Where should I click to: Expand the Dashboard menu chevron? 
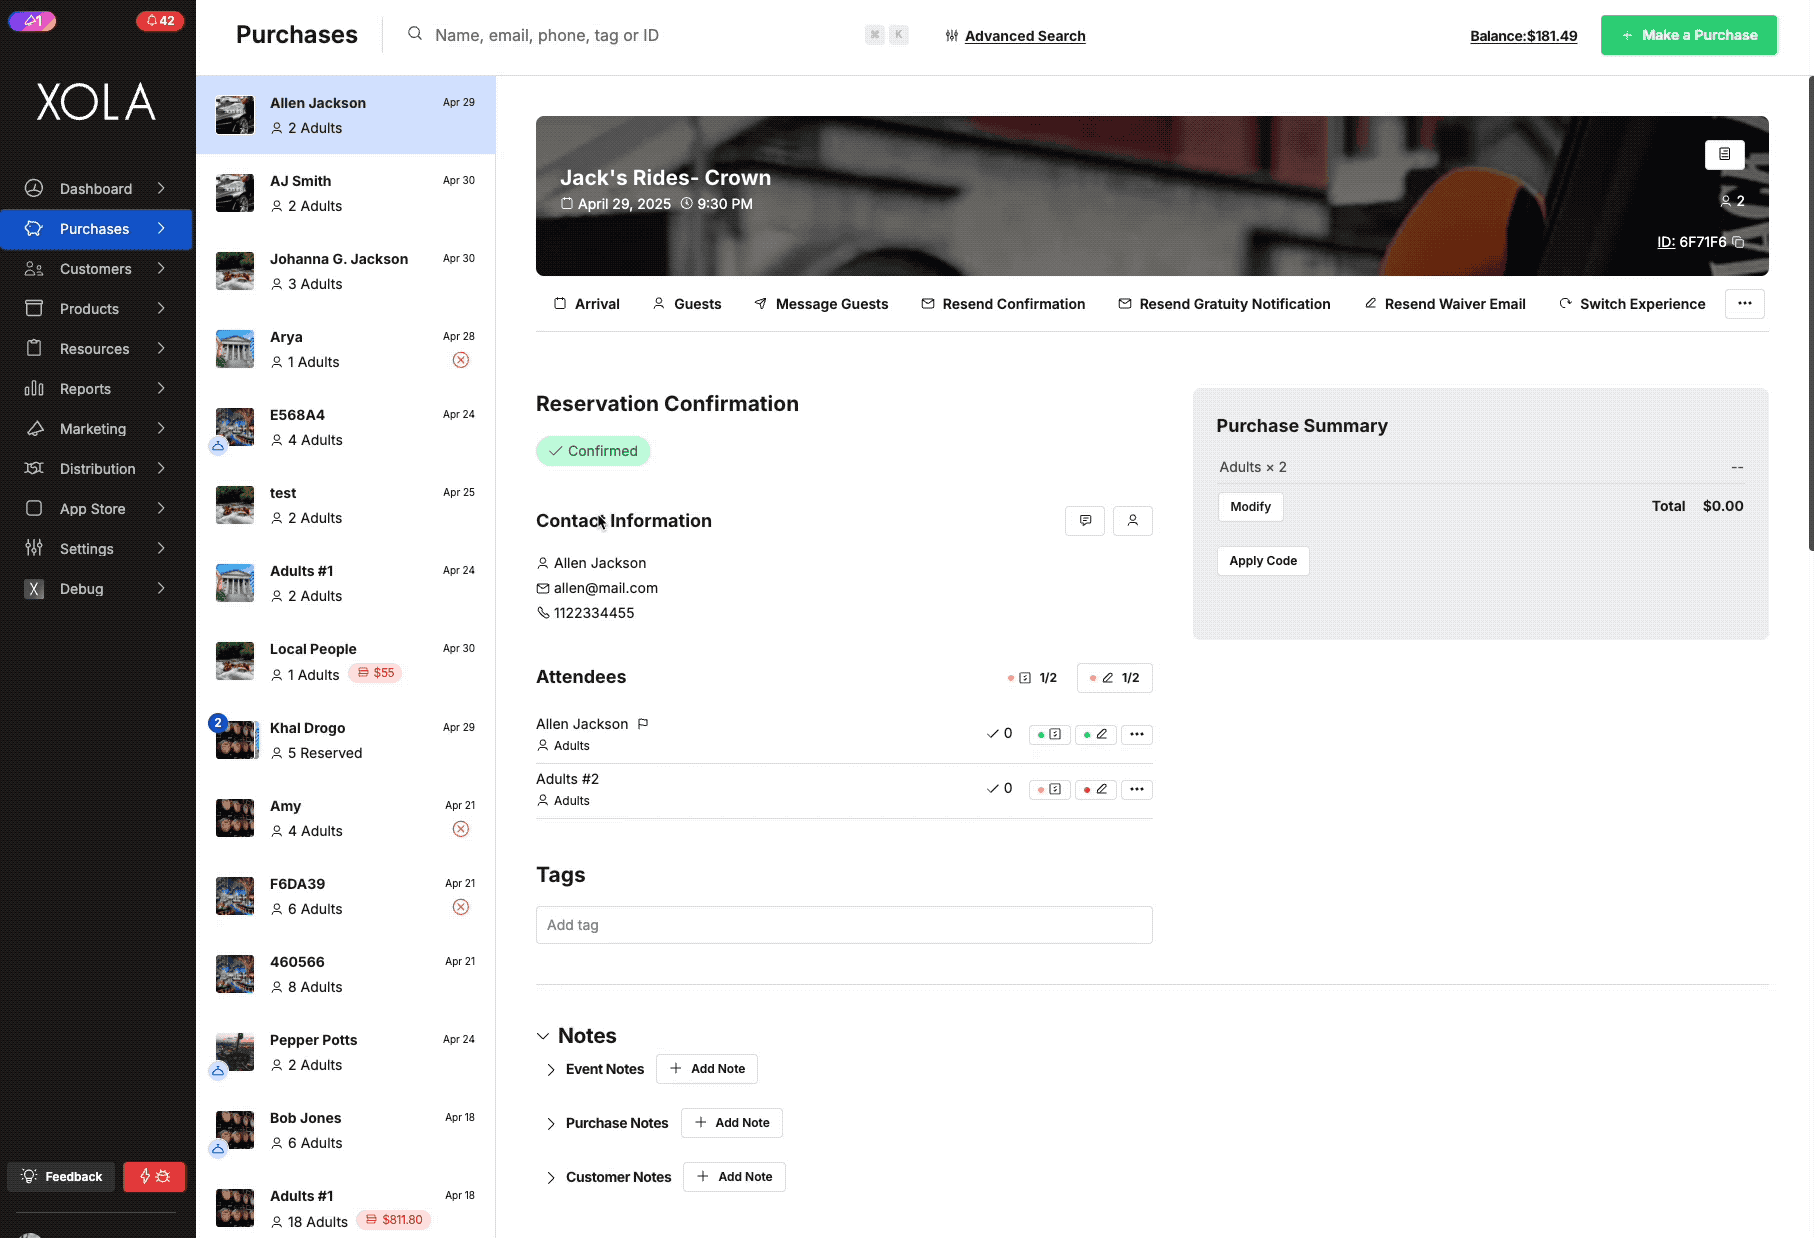pyautogui.click(x=161, y=188)
